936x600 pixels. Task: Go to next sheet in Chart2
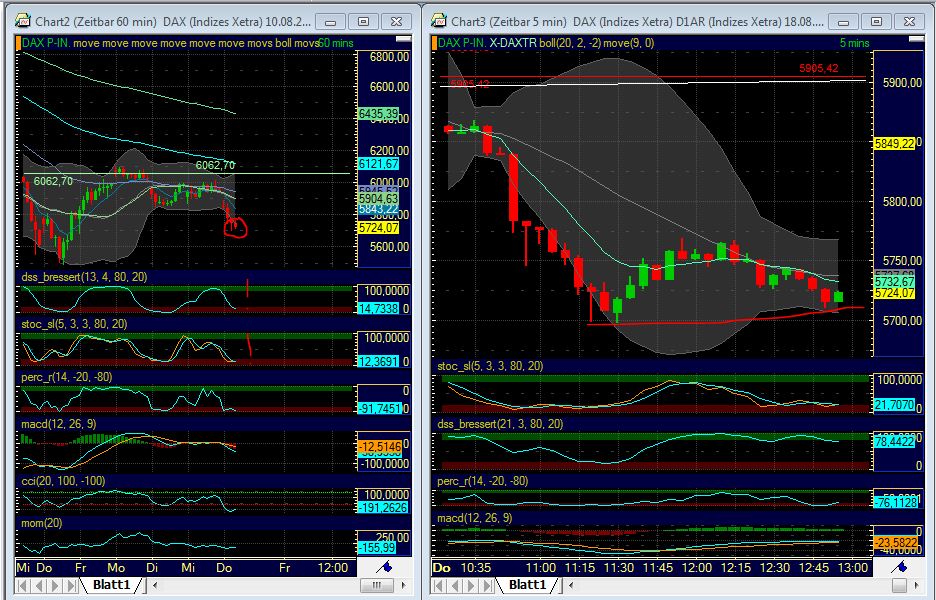coord(56,586)
